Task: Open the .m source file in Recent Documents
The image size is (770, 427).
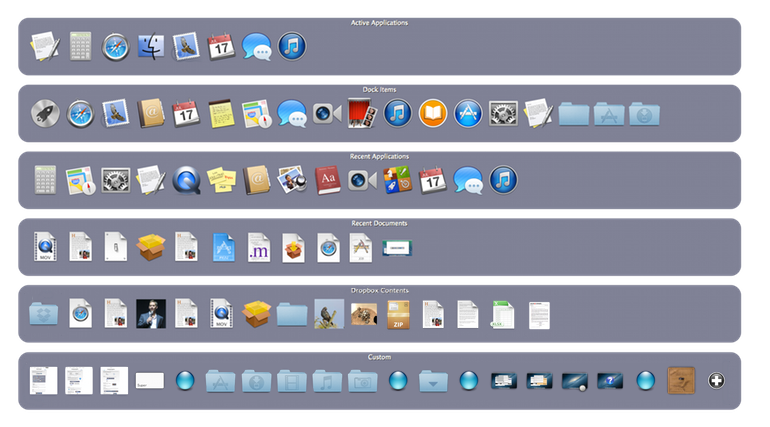Action: [x=257, y=246]
